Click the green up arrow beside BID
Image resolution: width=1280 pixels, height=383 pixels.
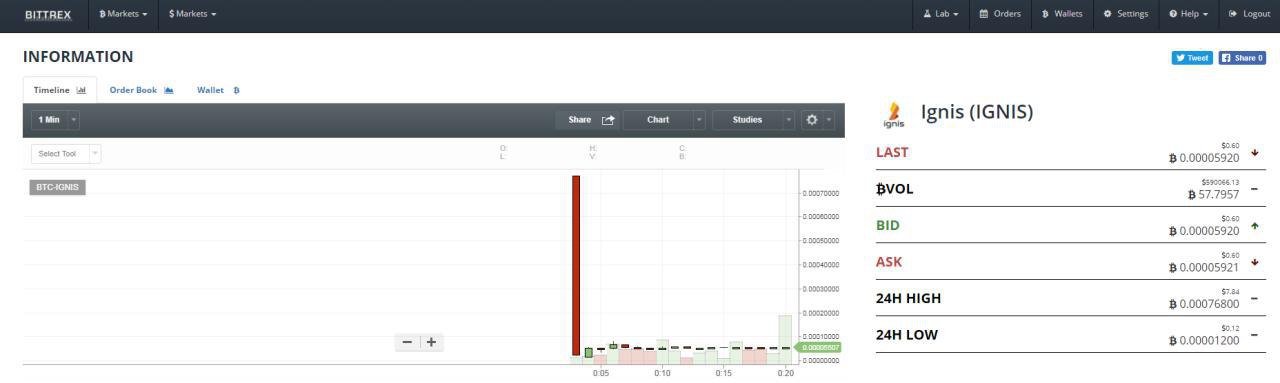pyautogui.click(x=1254, y=226)
